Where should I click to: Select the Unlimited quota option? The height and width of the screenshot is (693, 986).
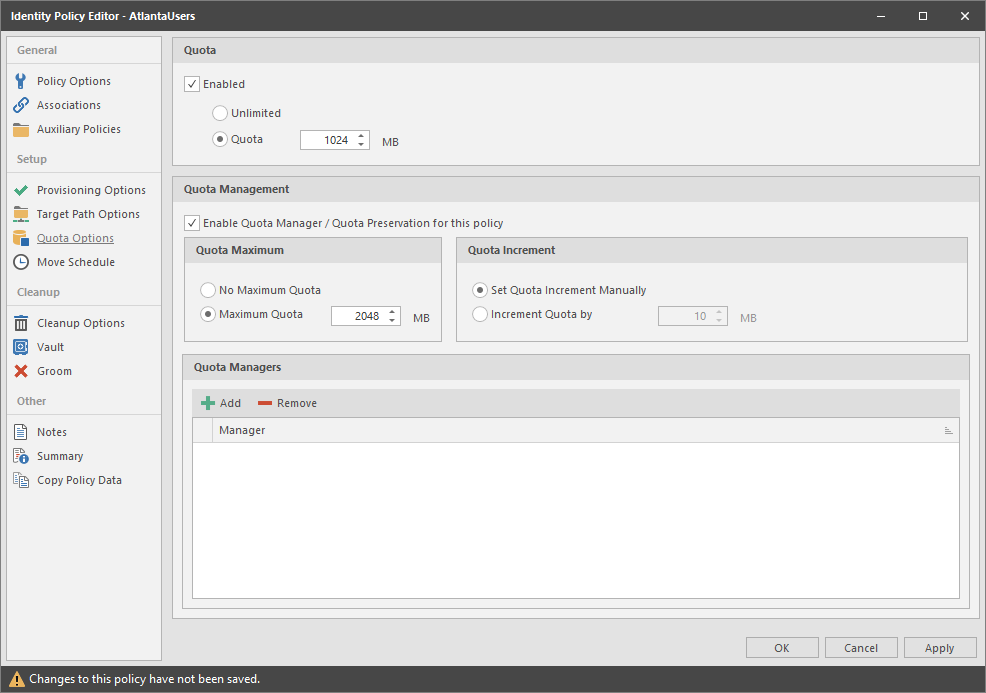tap(219, 112)
